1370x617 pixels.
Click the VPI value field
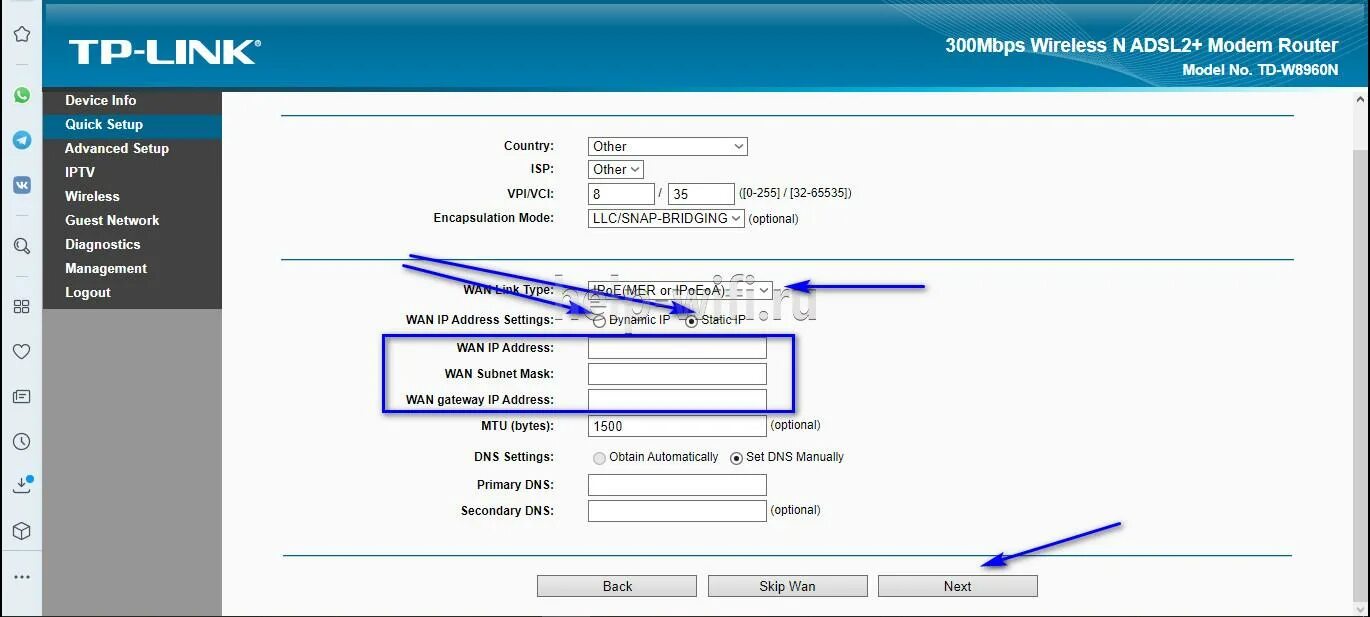tap(621, 194)
